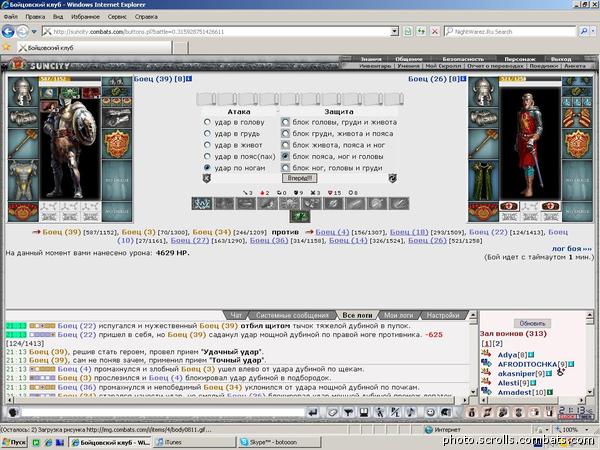Click the left character's helmet slot

click(23, 91)
